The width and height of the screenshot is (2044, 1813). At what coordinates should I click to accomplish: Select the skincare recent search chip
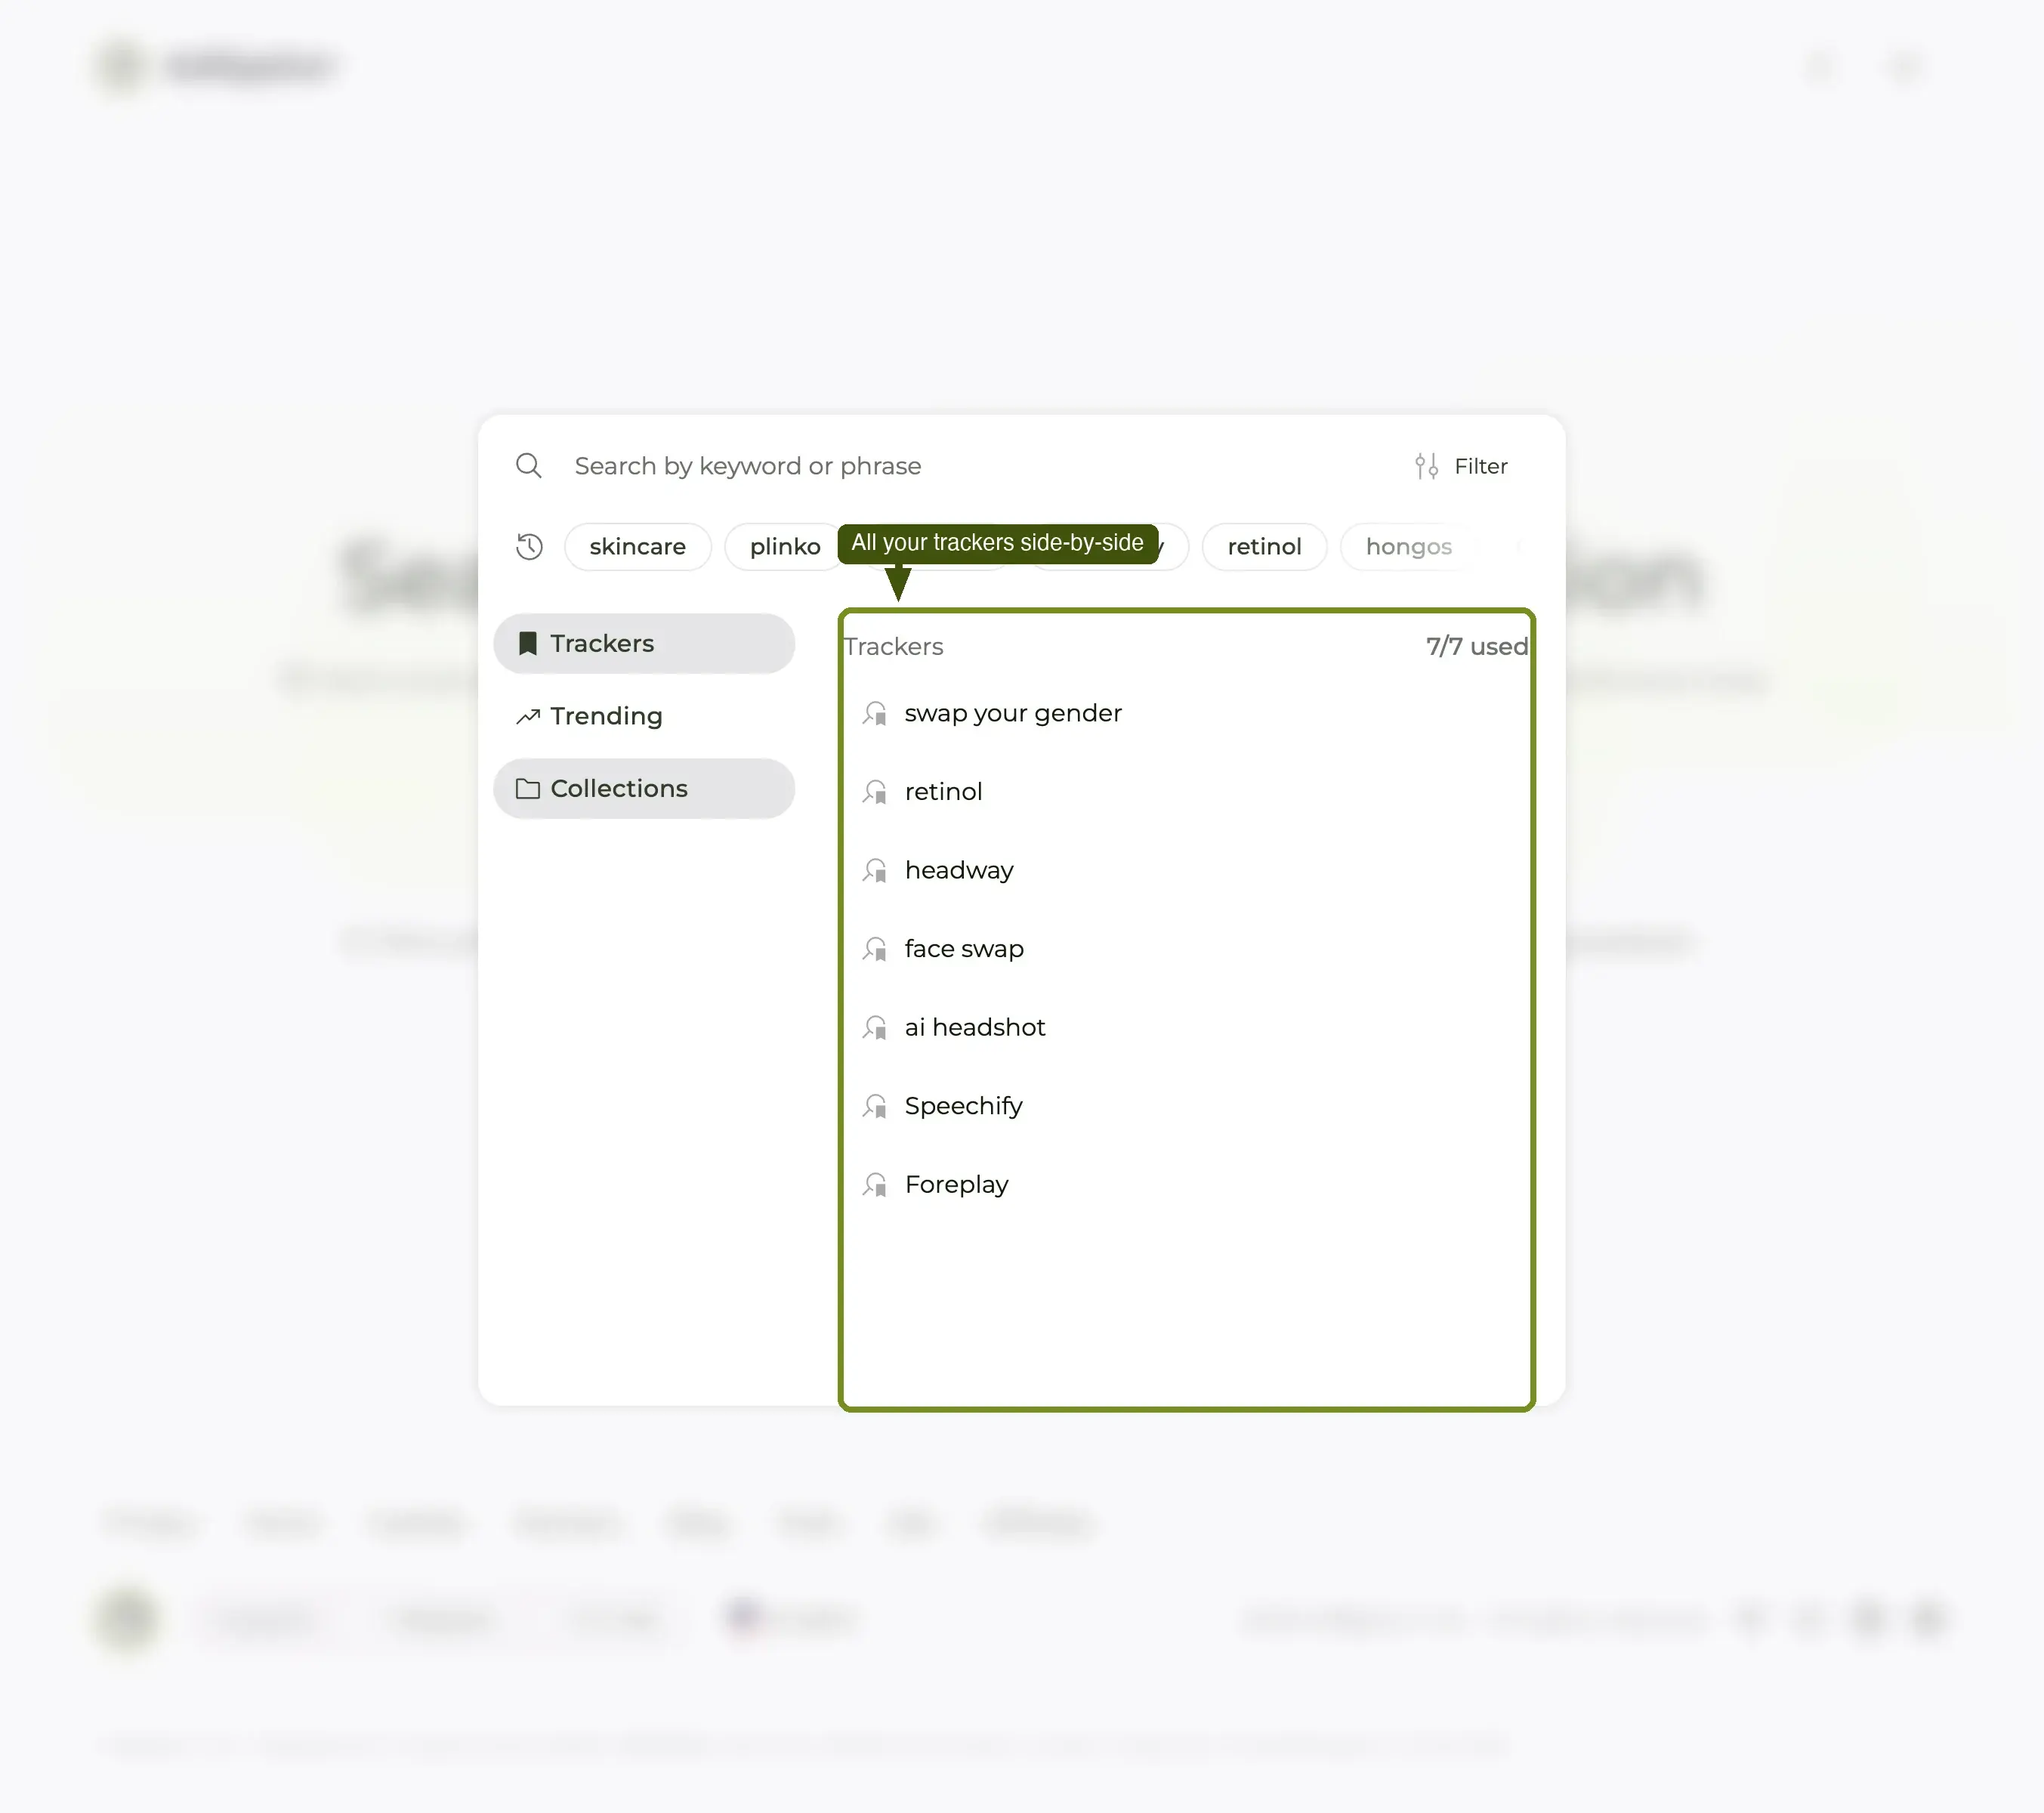tap(637, 547)
